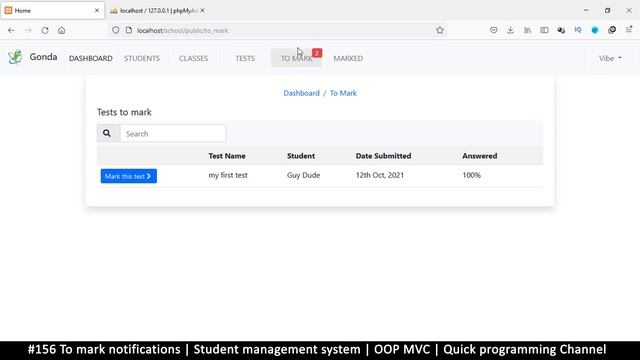Click the shield tracking protection icon
640x360 pixels.
click(x=116, y=30)
